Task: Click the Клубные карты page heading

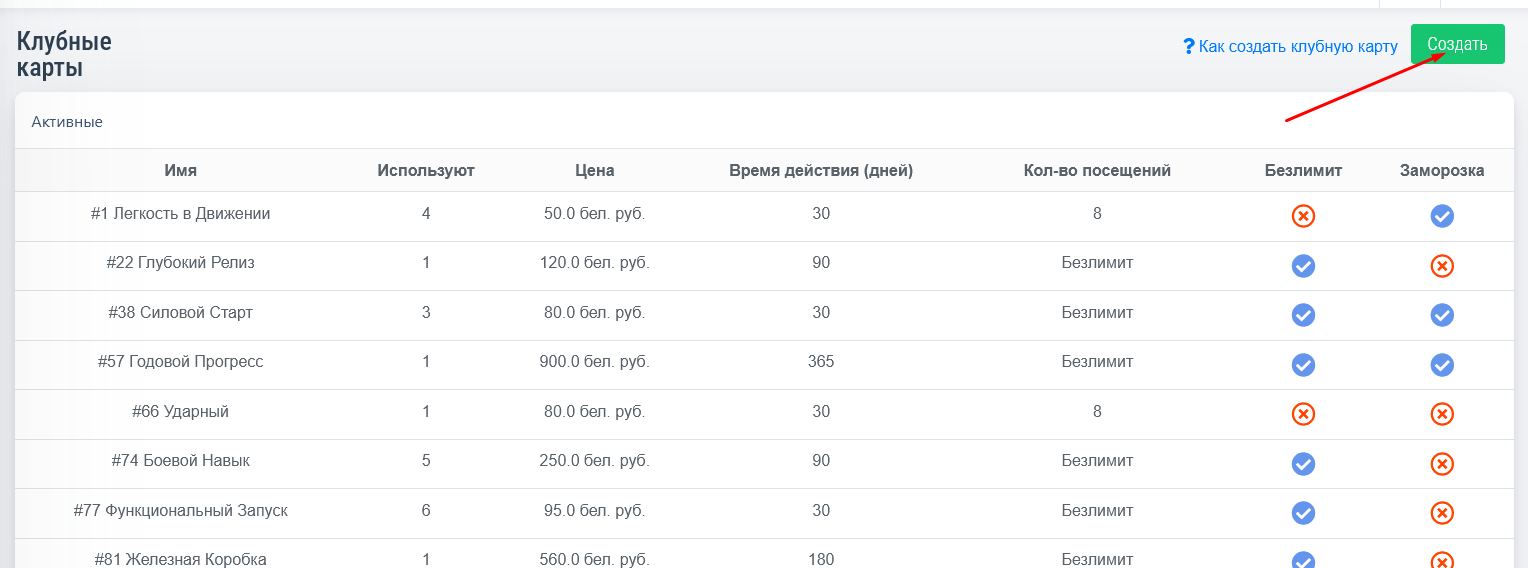Action: pyautogui.click(x=64, y=55)
